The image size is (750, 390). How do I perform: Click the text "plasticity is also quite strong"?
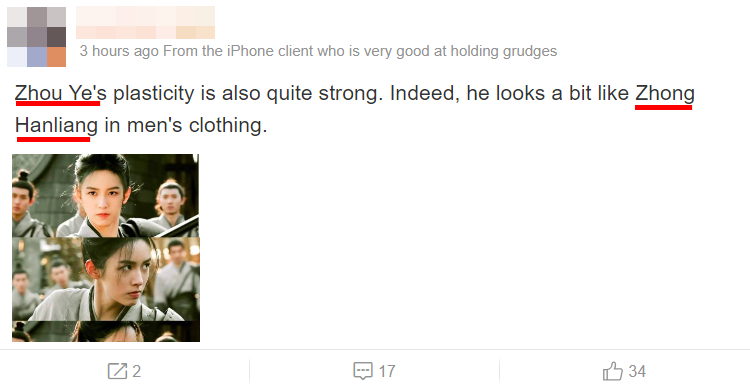coord(248,93)
